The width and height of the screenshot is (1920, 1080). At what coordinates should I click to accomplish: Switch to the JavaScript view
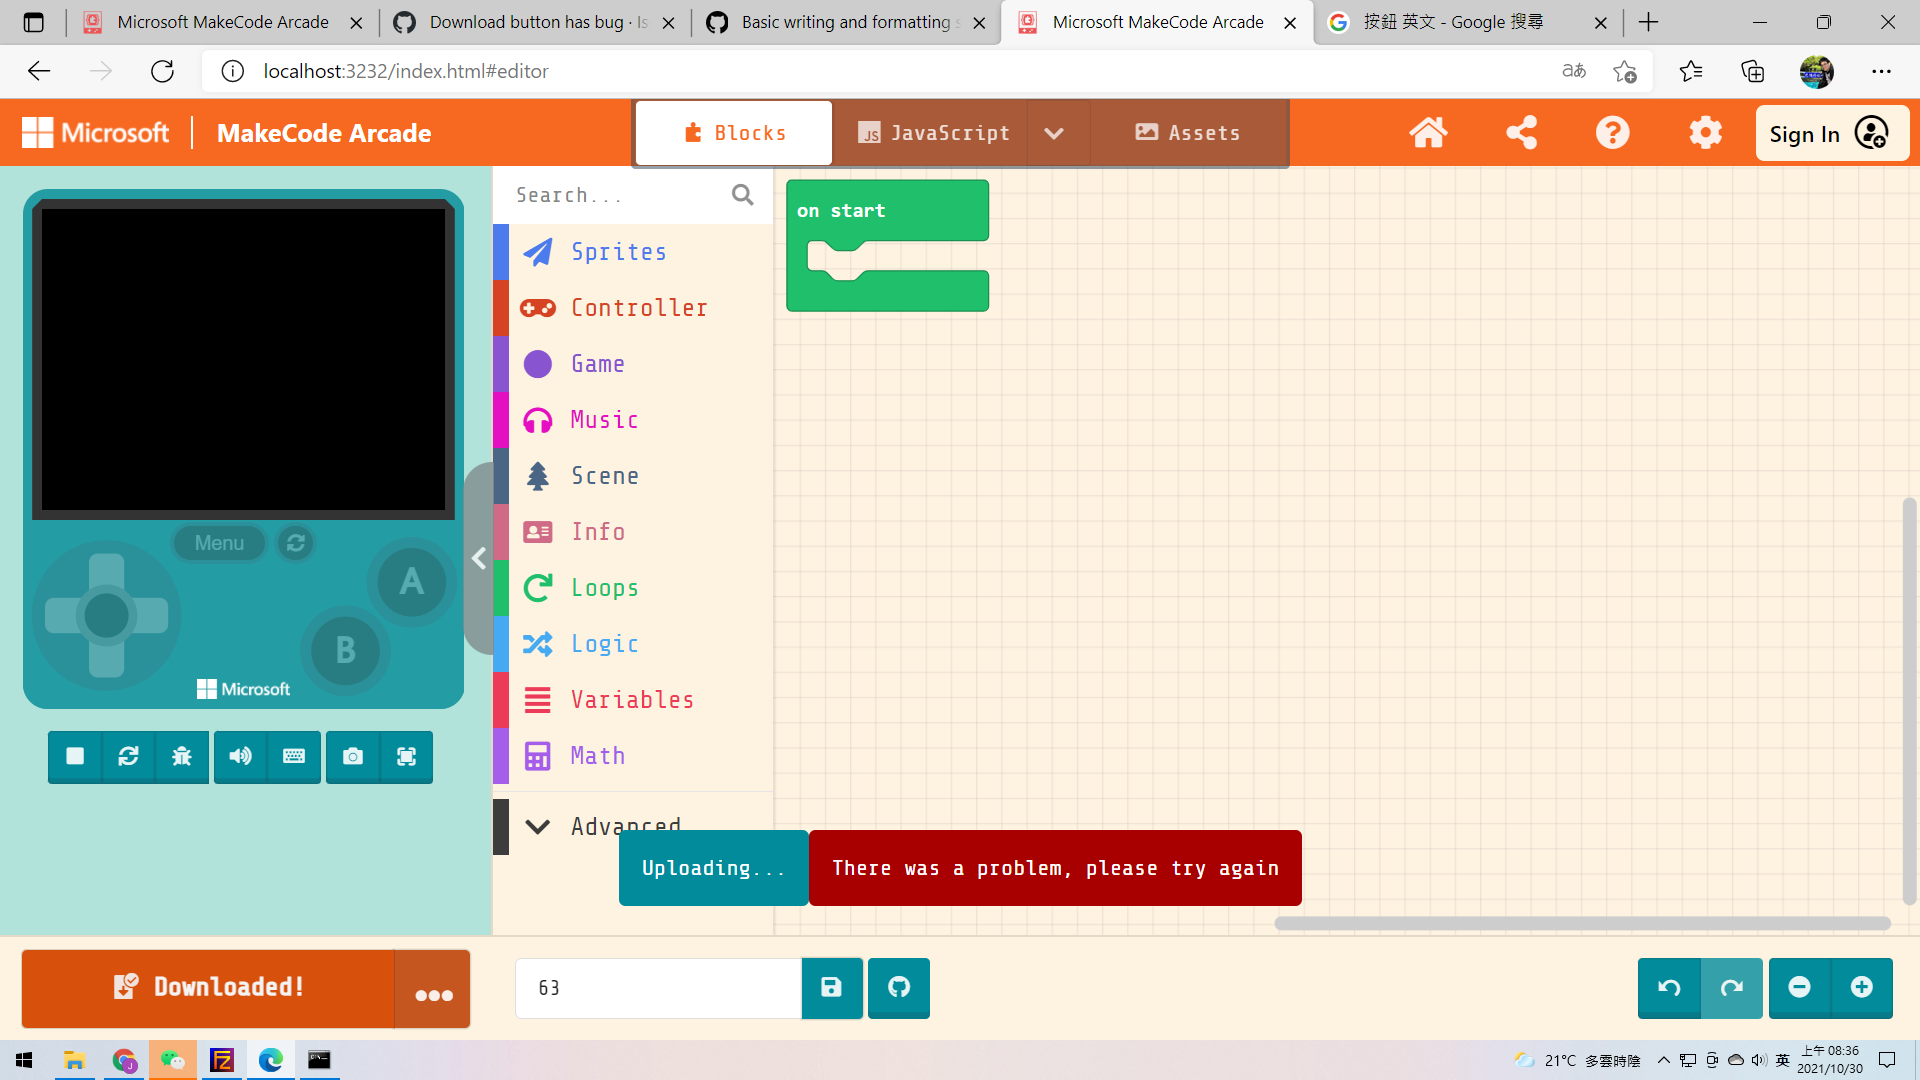934,132
